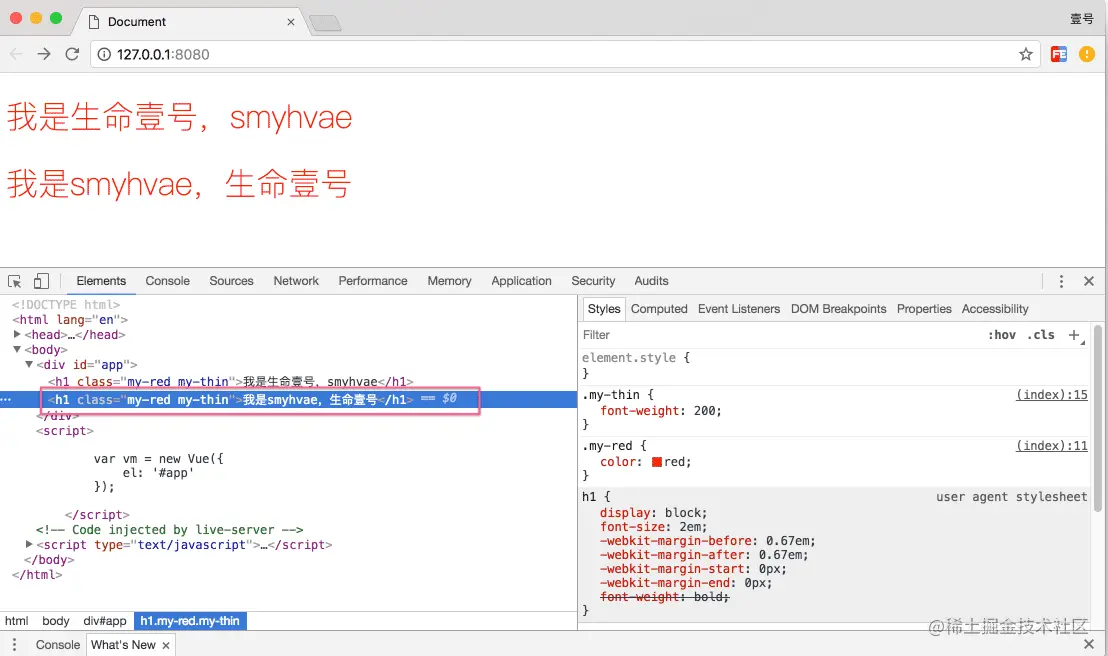The width and height of the screenshot is (1108, 656).
Task: Click the font-weight: 200 value
Action: point(707,411)
